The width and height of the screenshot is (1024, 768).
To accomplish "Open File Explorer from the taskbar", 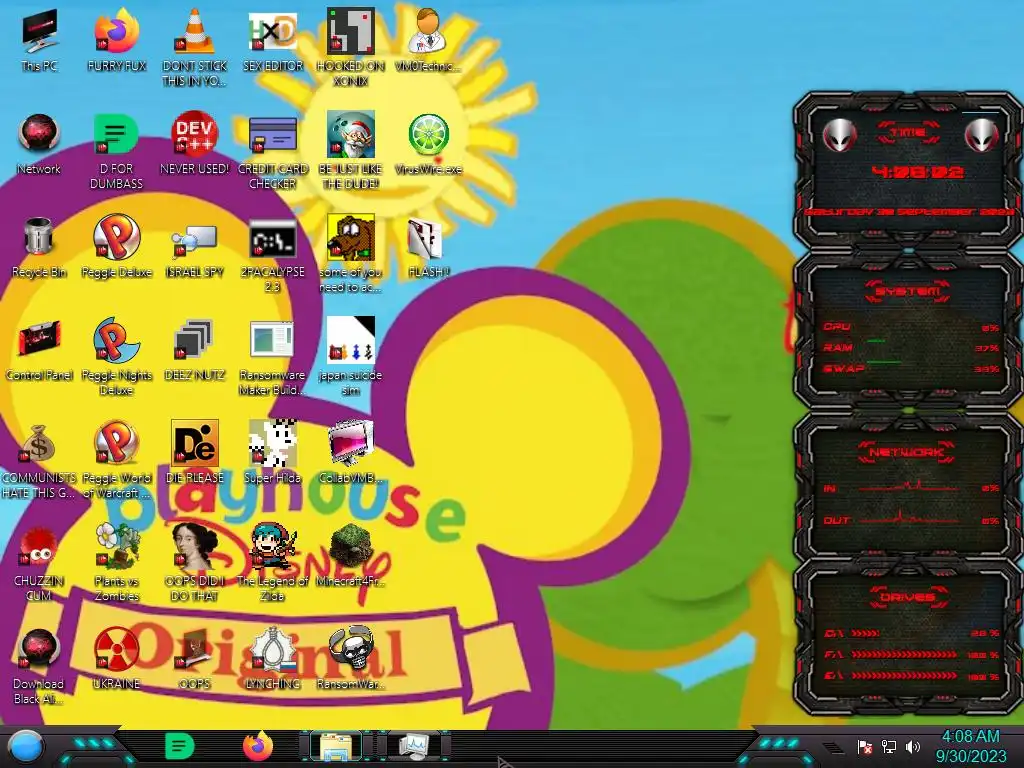I will pos(335,747).
